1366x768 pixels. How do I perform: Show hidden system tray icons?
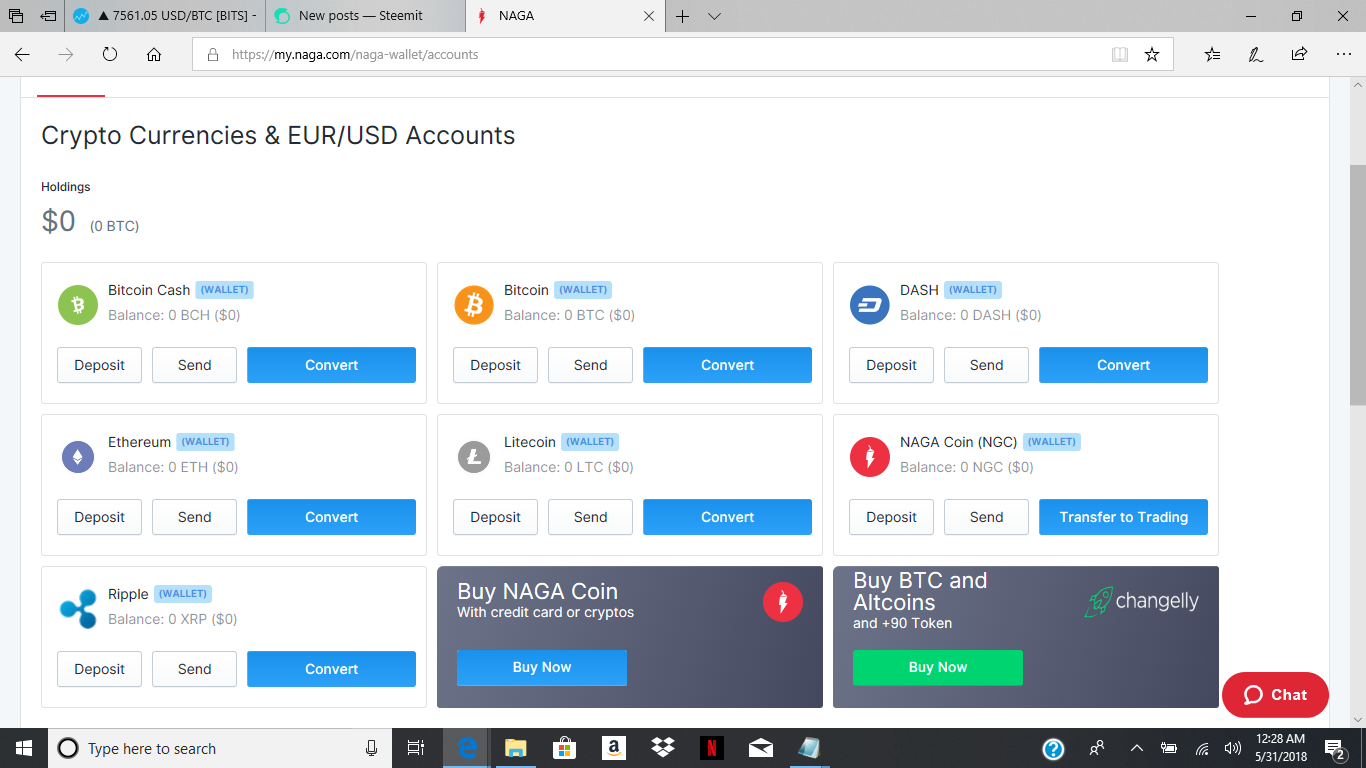[x=1136, y=748]
